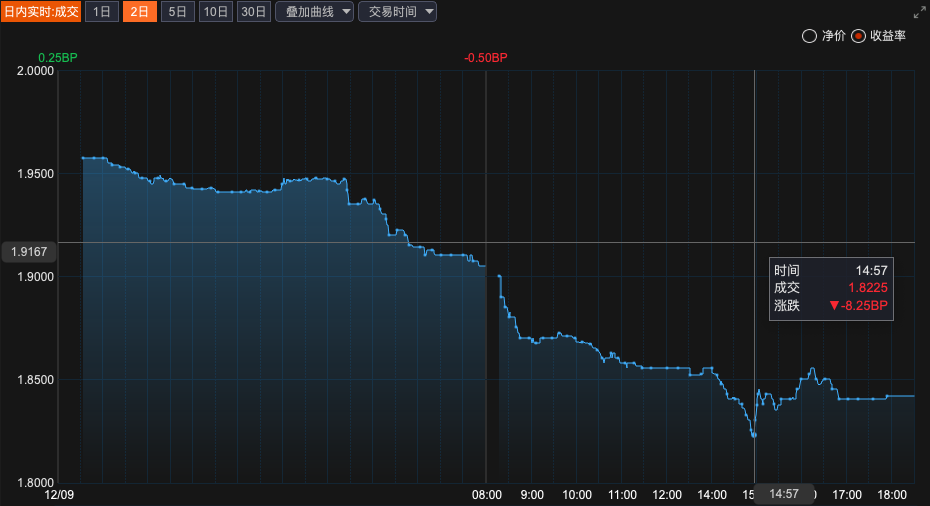
Task: Open the 交易时间 dropdown
Action: point(397,12)
